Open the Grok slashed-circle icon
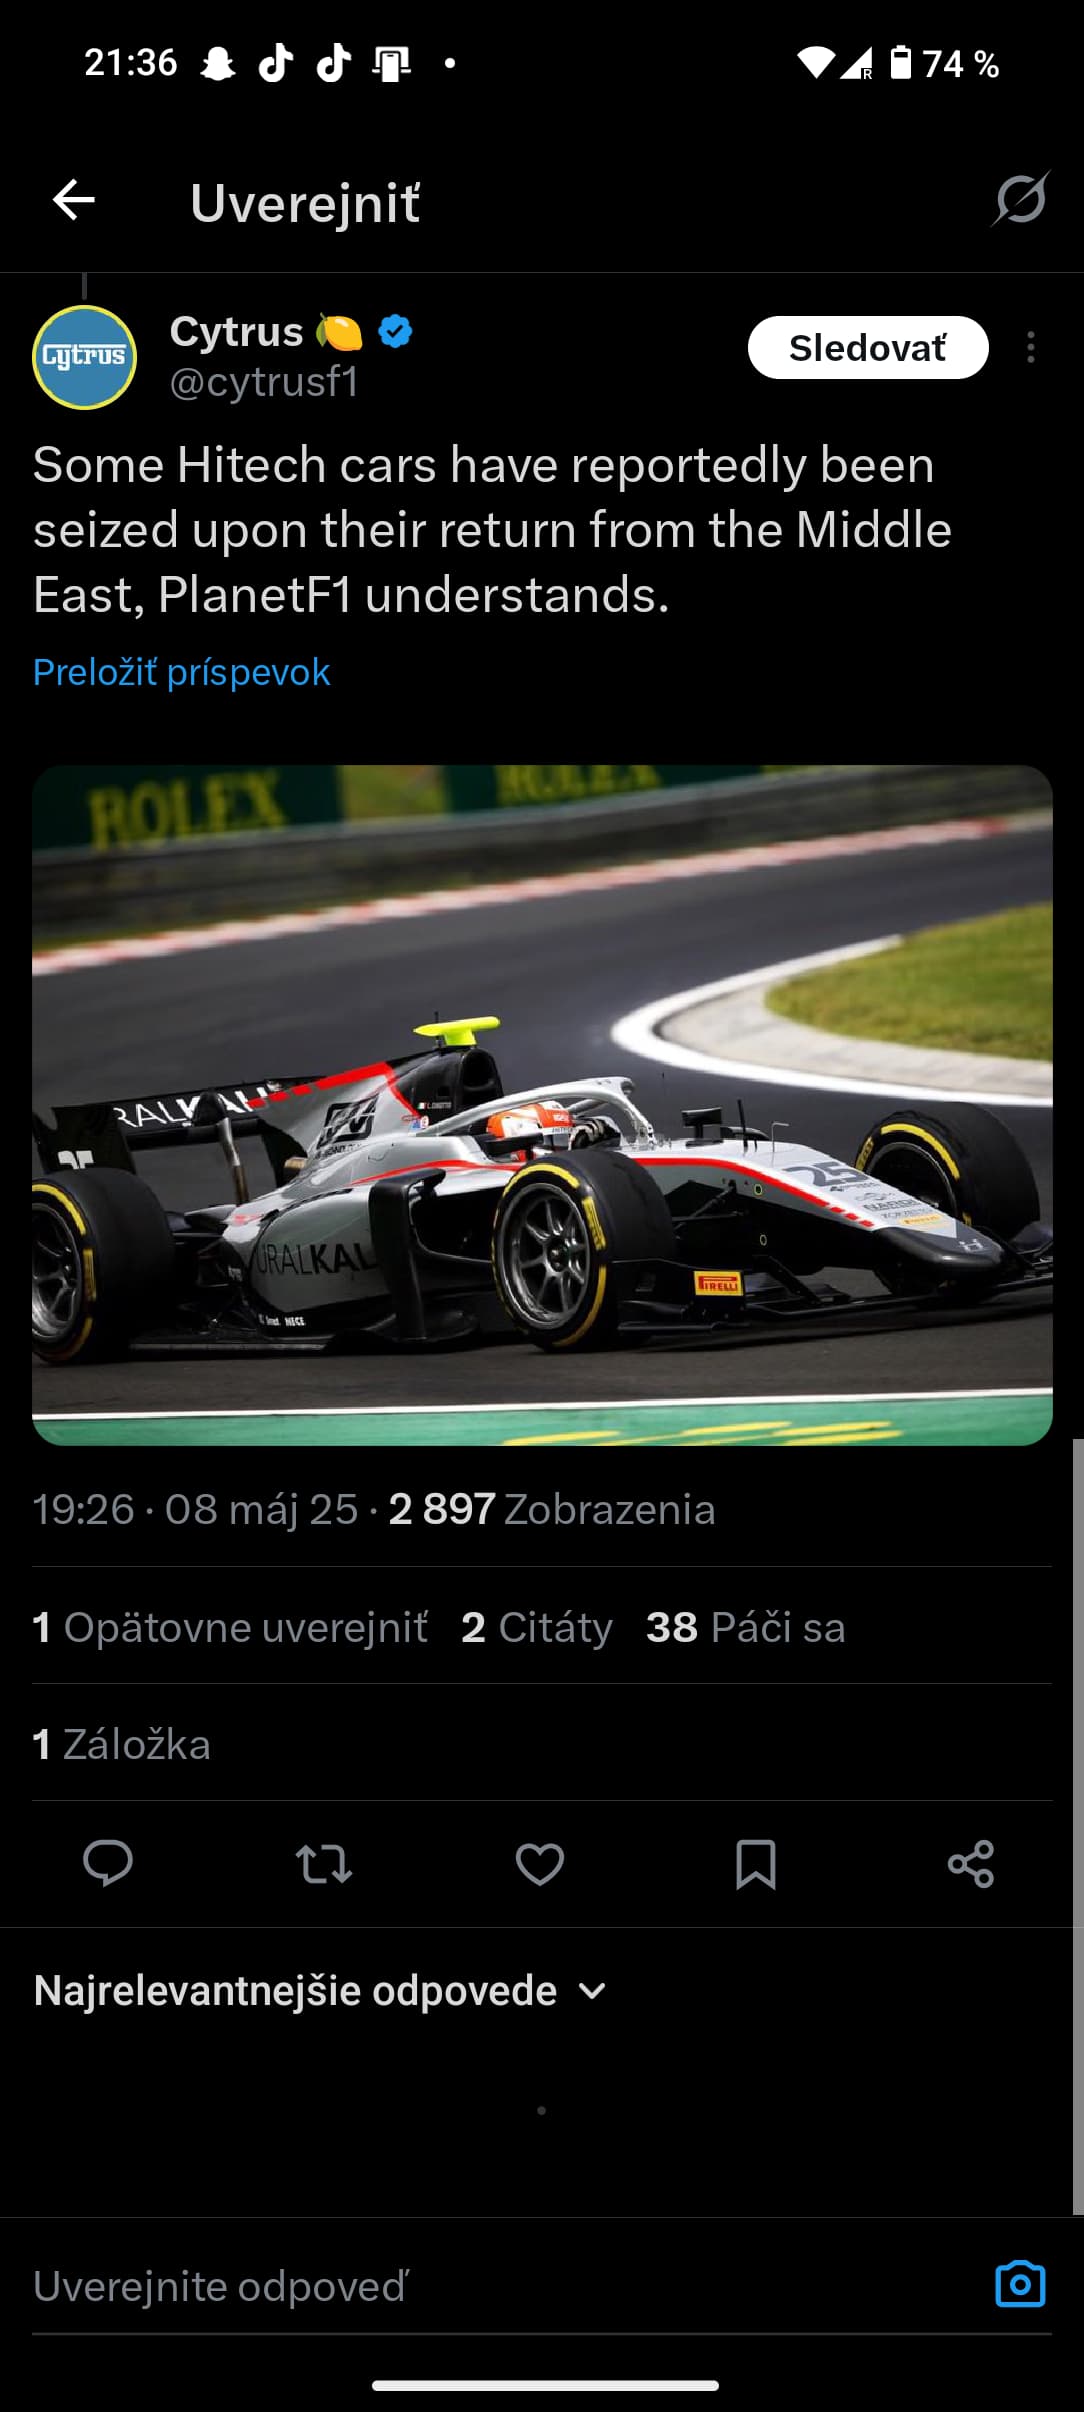The image size is (1084, 2412). [x=1020, y=199]
